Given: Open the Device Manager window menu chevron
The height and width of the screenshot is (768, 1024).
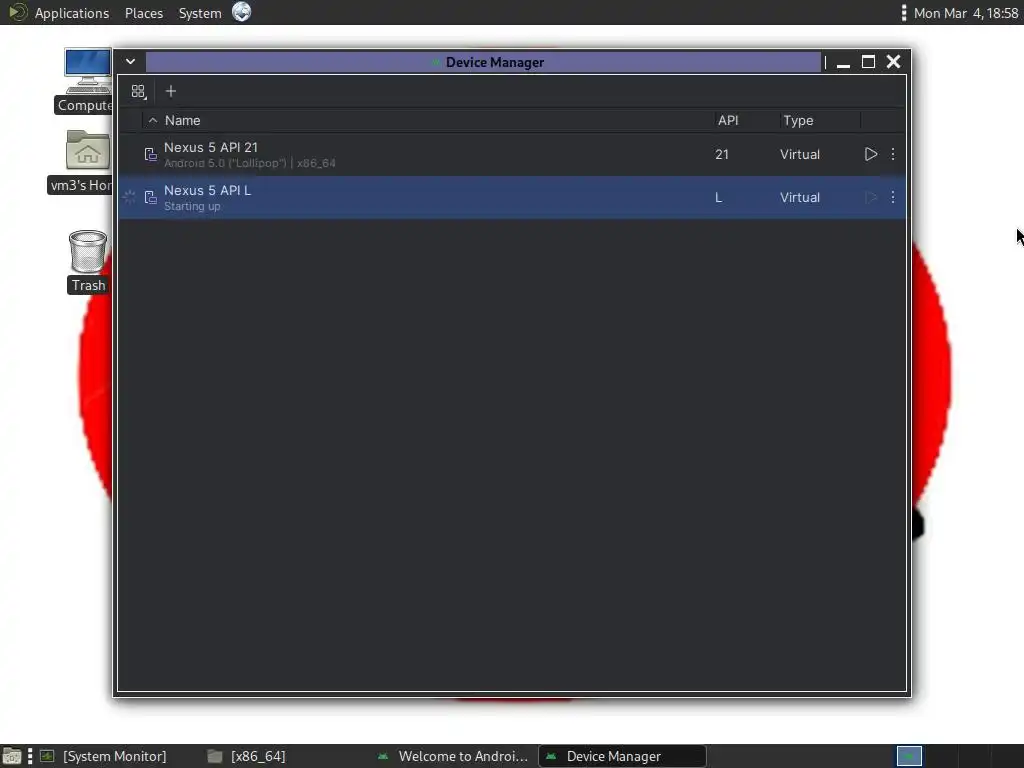Looking at the screenshot, I should (131, 61).
